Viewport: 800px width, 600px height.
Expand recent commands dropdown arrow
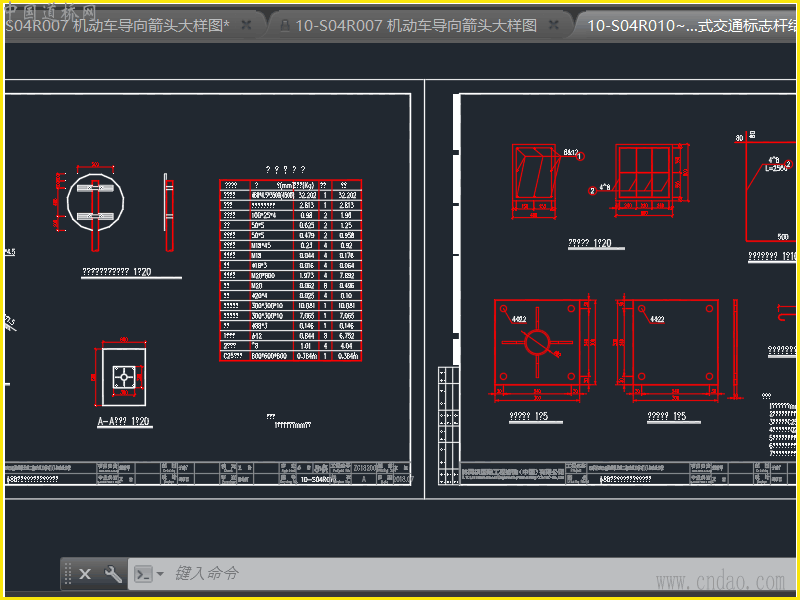pyautogui.click(x=160, y=574)
